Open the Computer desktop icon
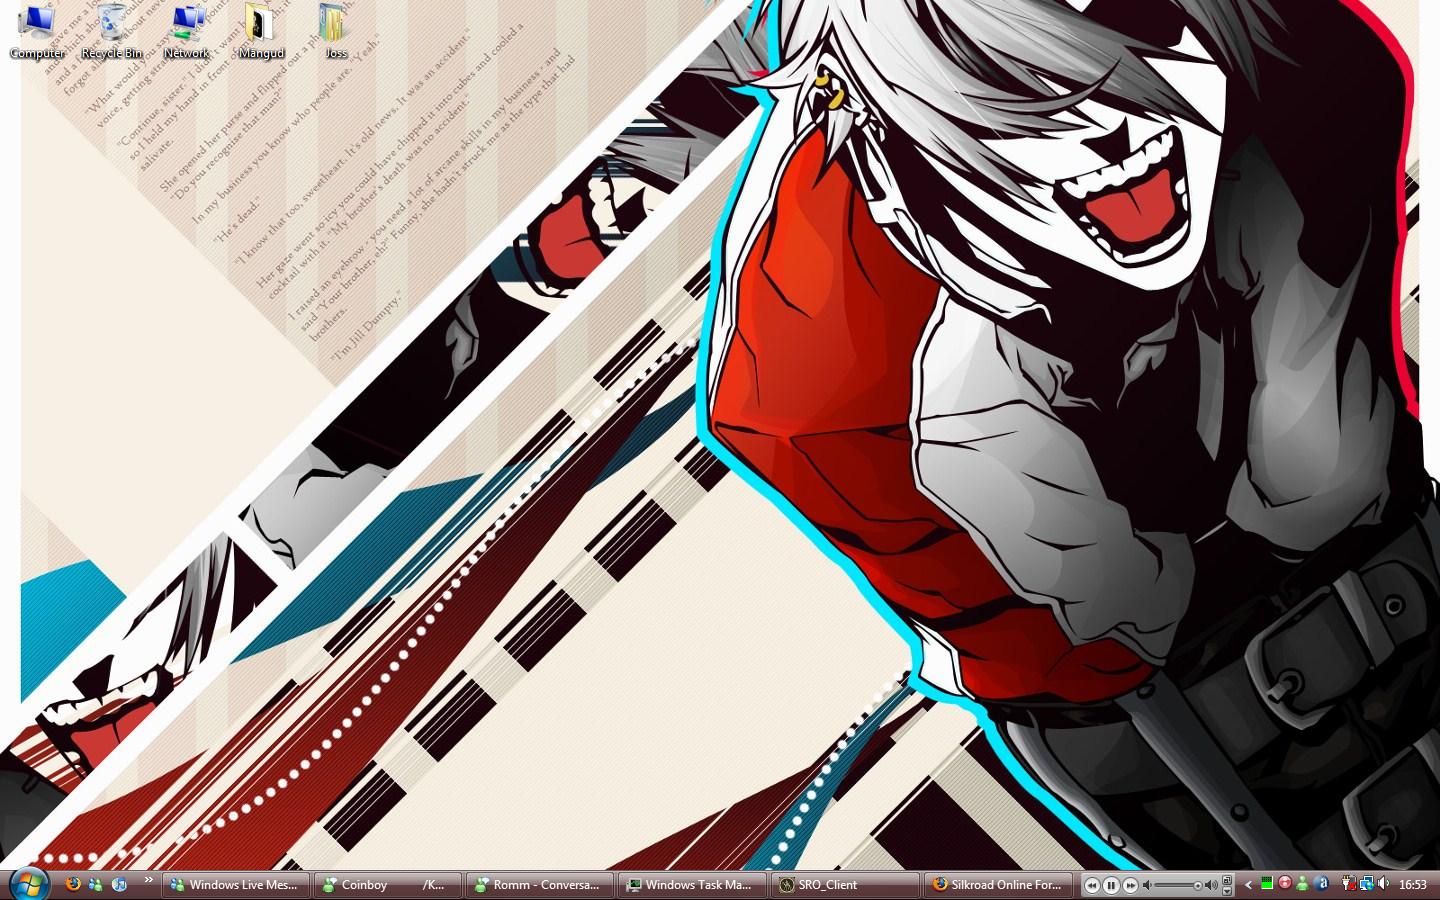Viewport: 1440px width, 900px height. (36, 30)
